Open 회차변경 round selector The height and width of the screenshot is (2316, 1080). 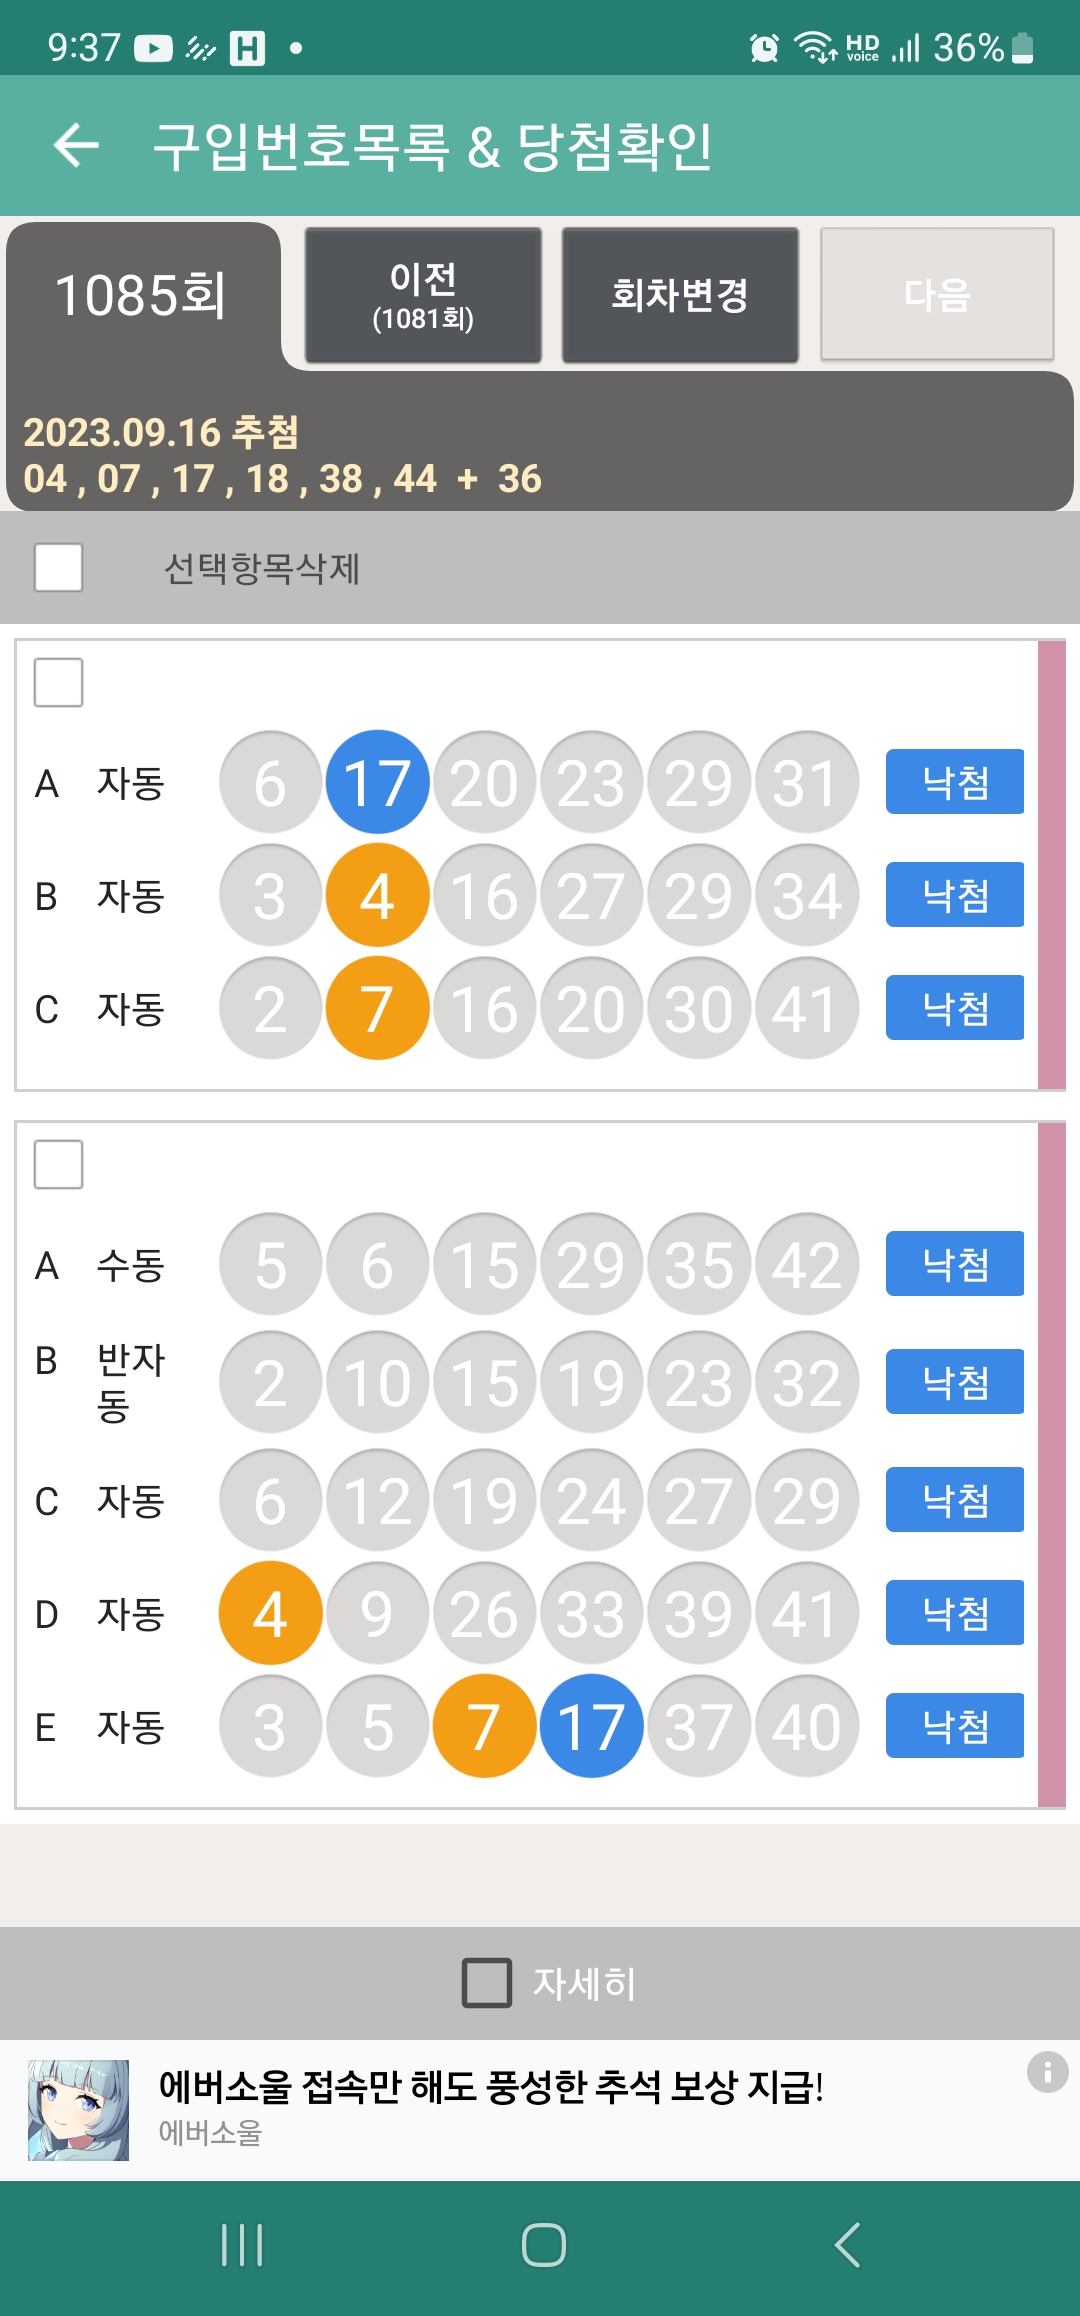coord(680,295)
